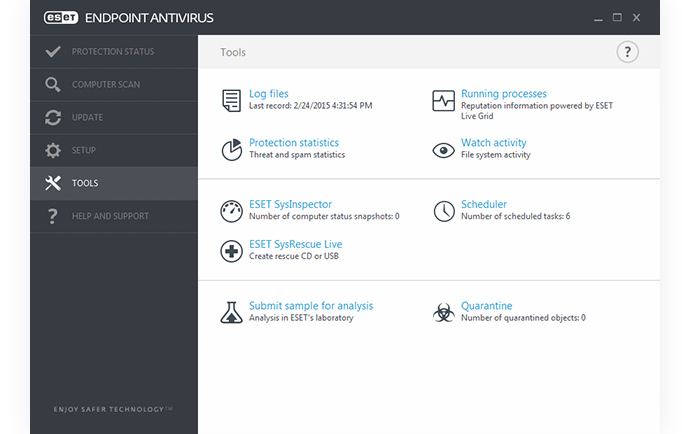Click the wrench icon beside Tools
The height and width of the screenshot is (434, 690).
point(53,183)
